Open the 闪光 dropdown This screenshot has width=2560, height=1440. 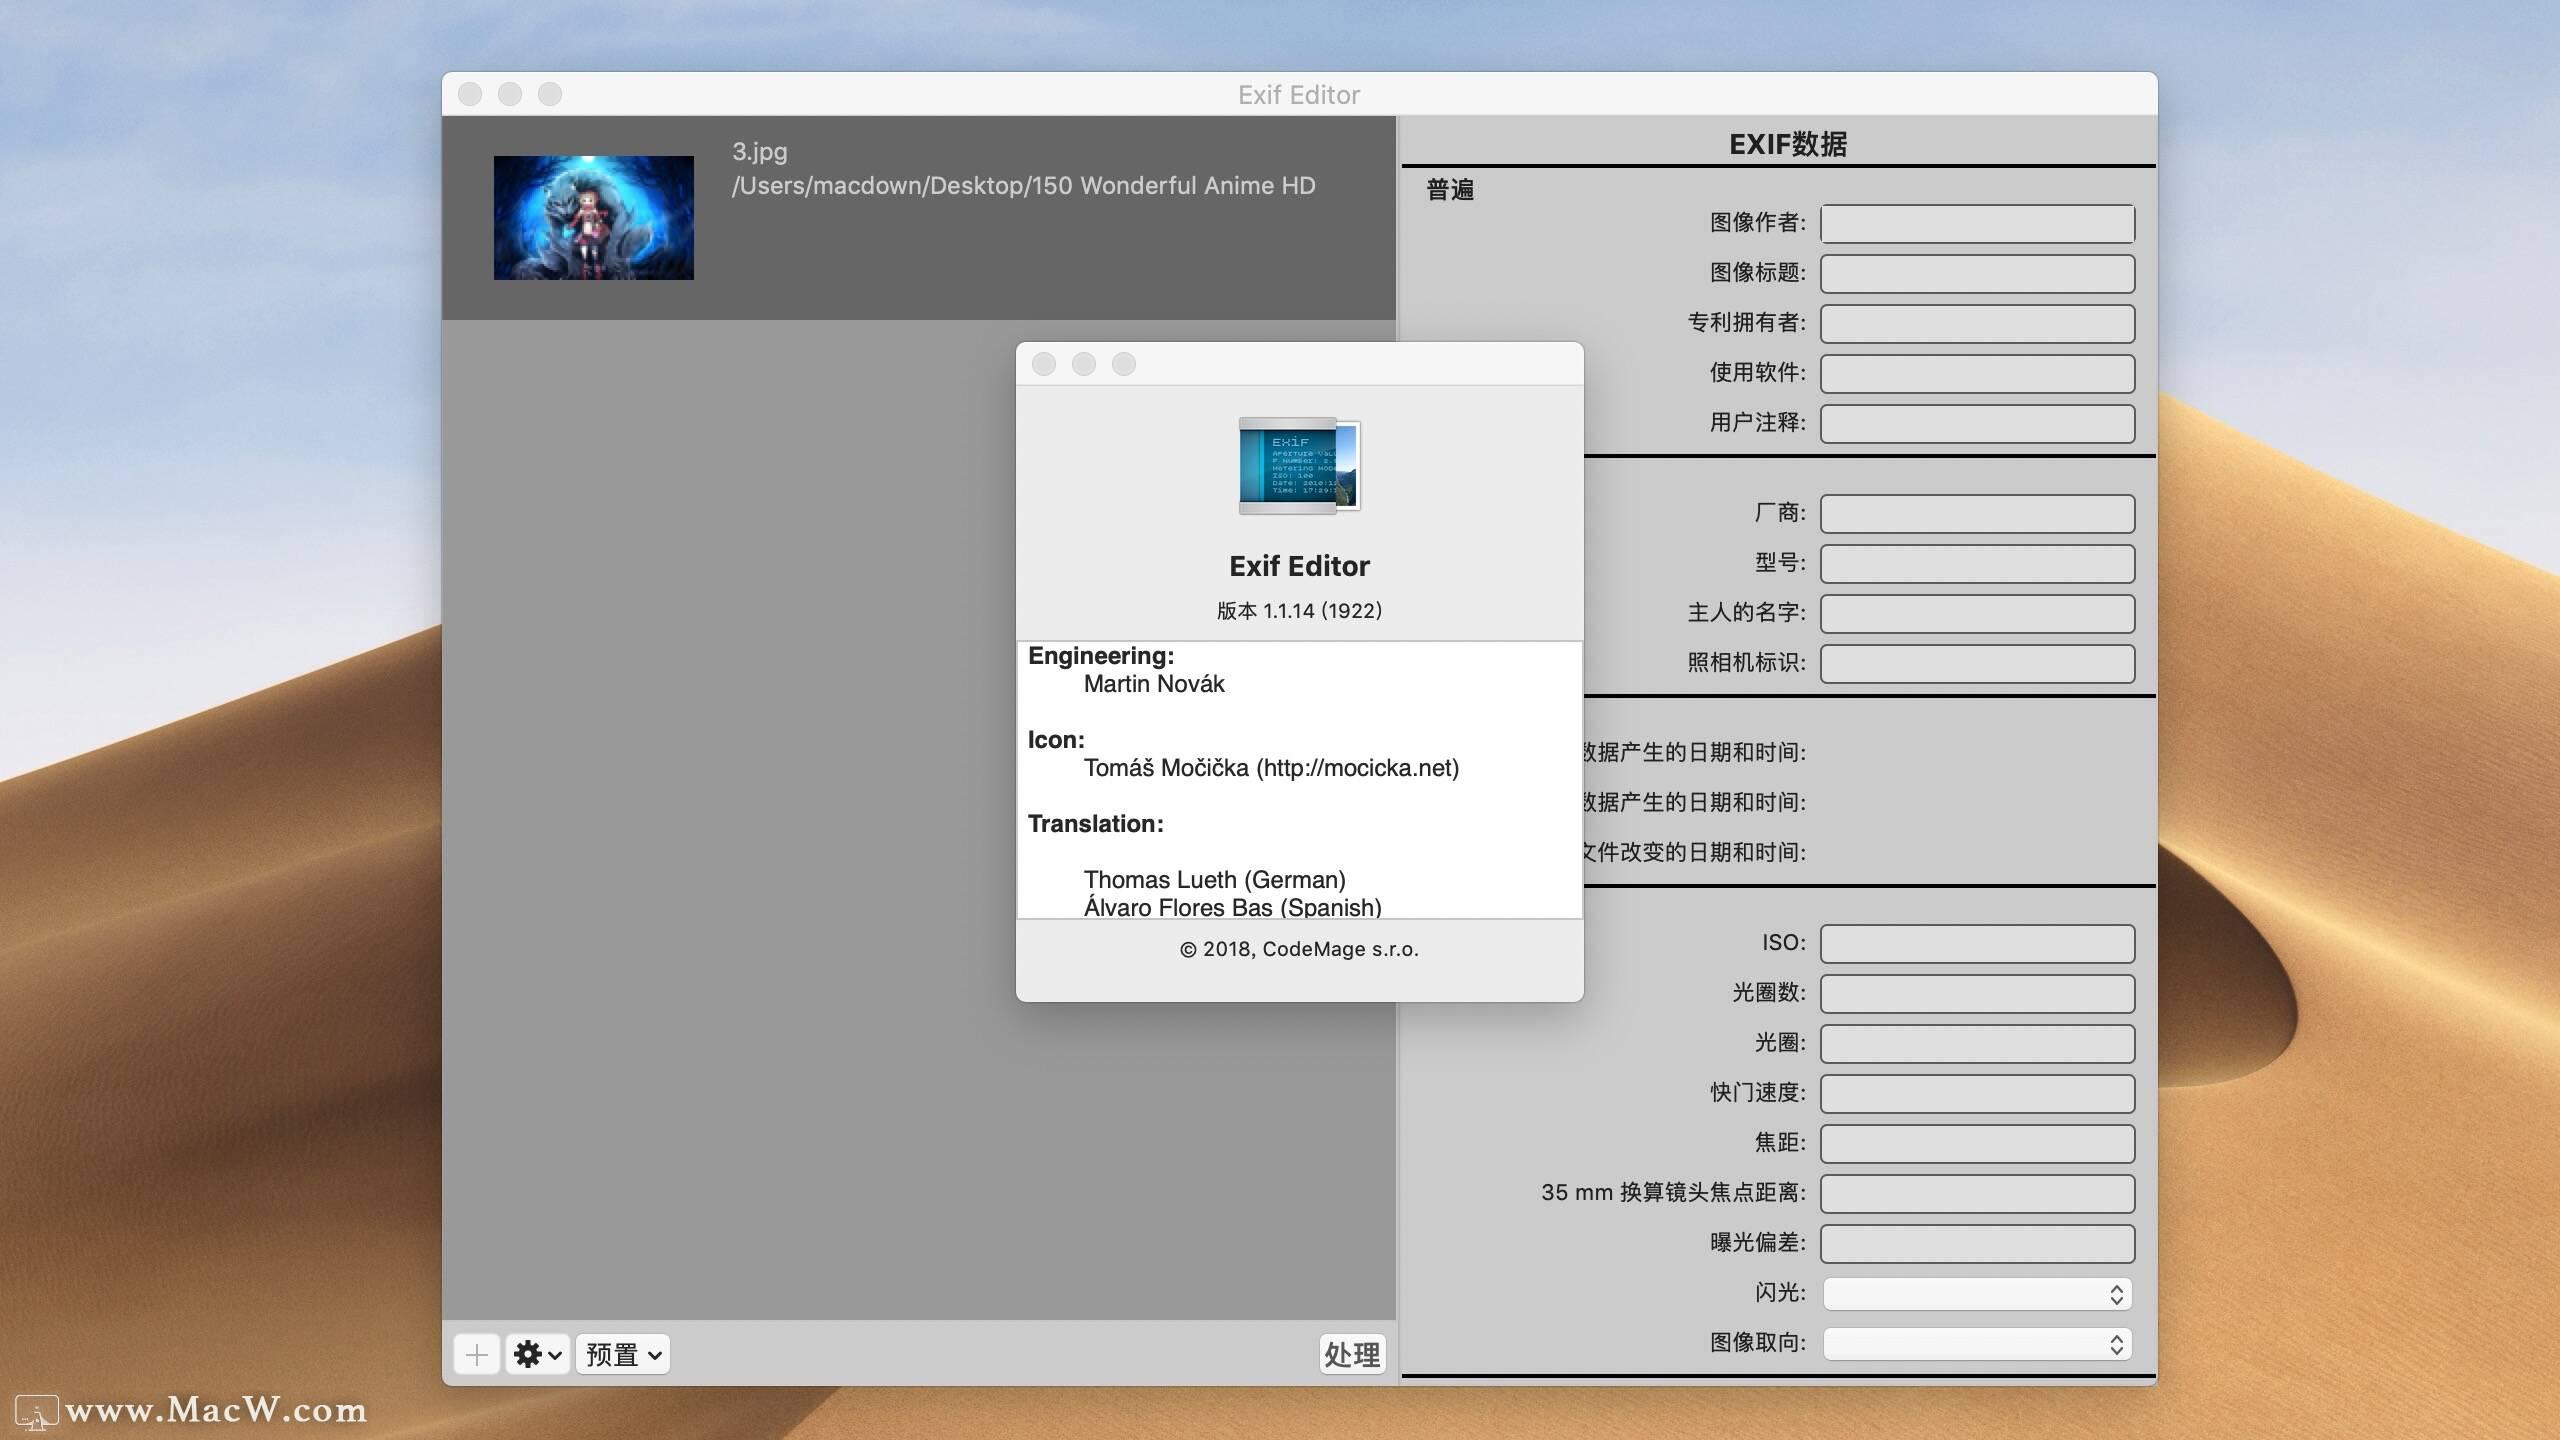1977,1294
